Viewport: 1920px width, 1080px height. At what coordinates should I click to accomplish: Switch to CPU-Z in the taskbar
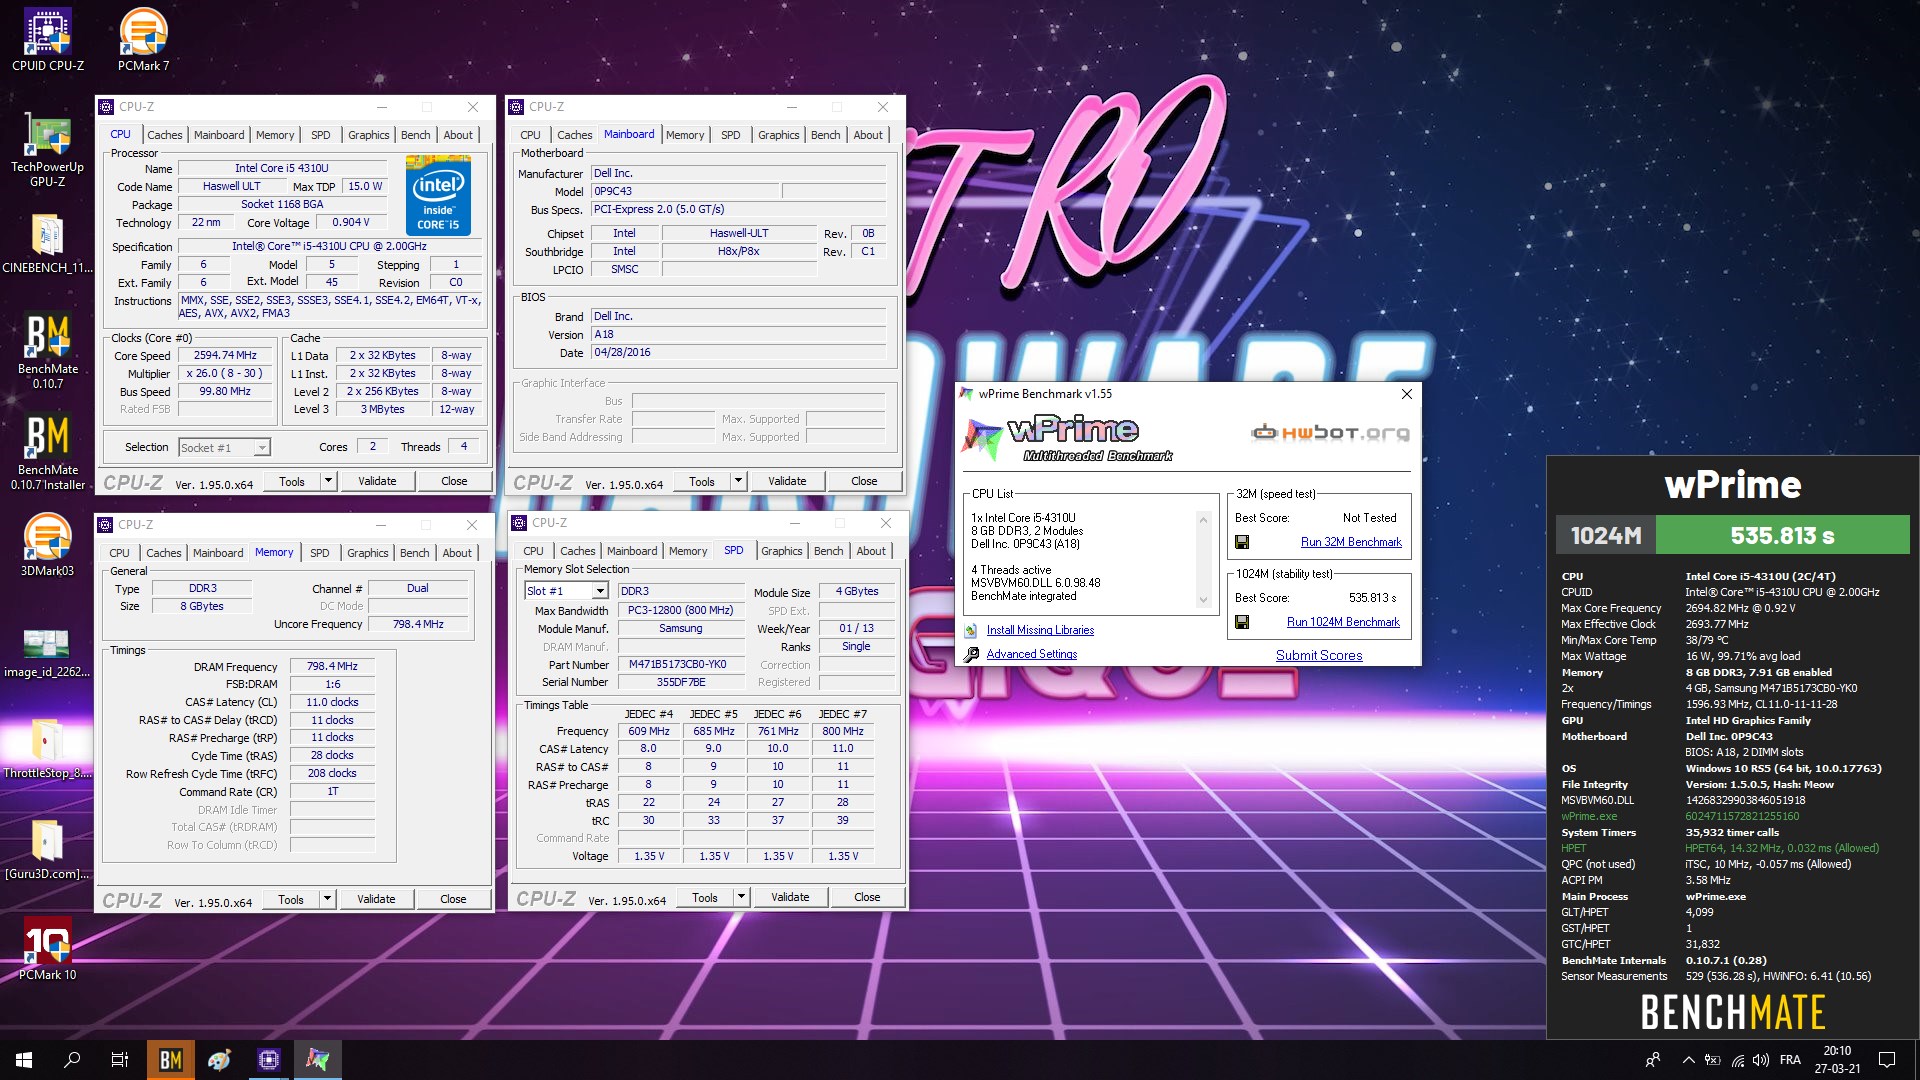pyautogui.click(x=268, y=1060)
